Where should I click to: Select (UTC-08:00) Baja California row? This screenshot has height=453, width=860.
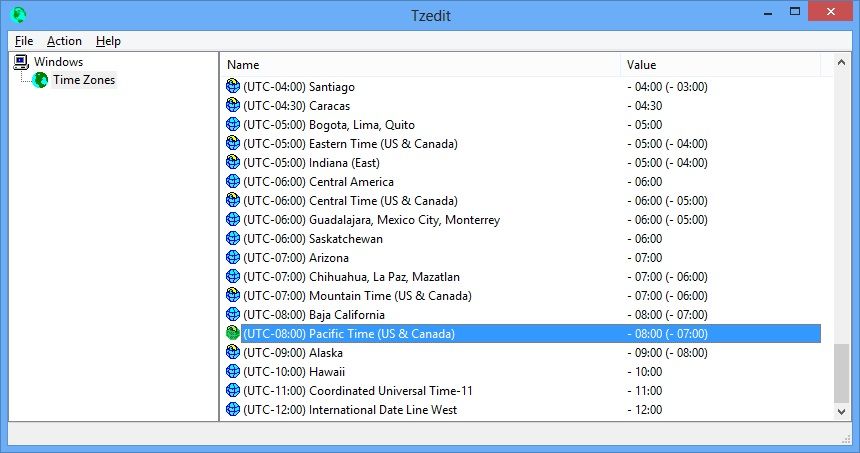[523, 315]
